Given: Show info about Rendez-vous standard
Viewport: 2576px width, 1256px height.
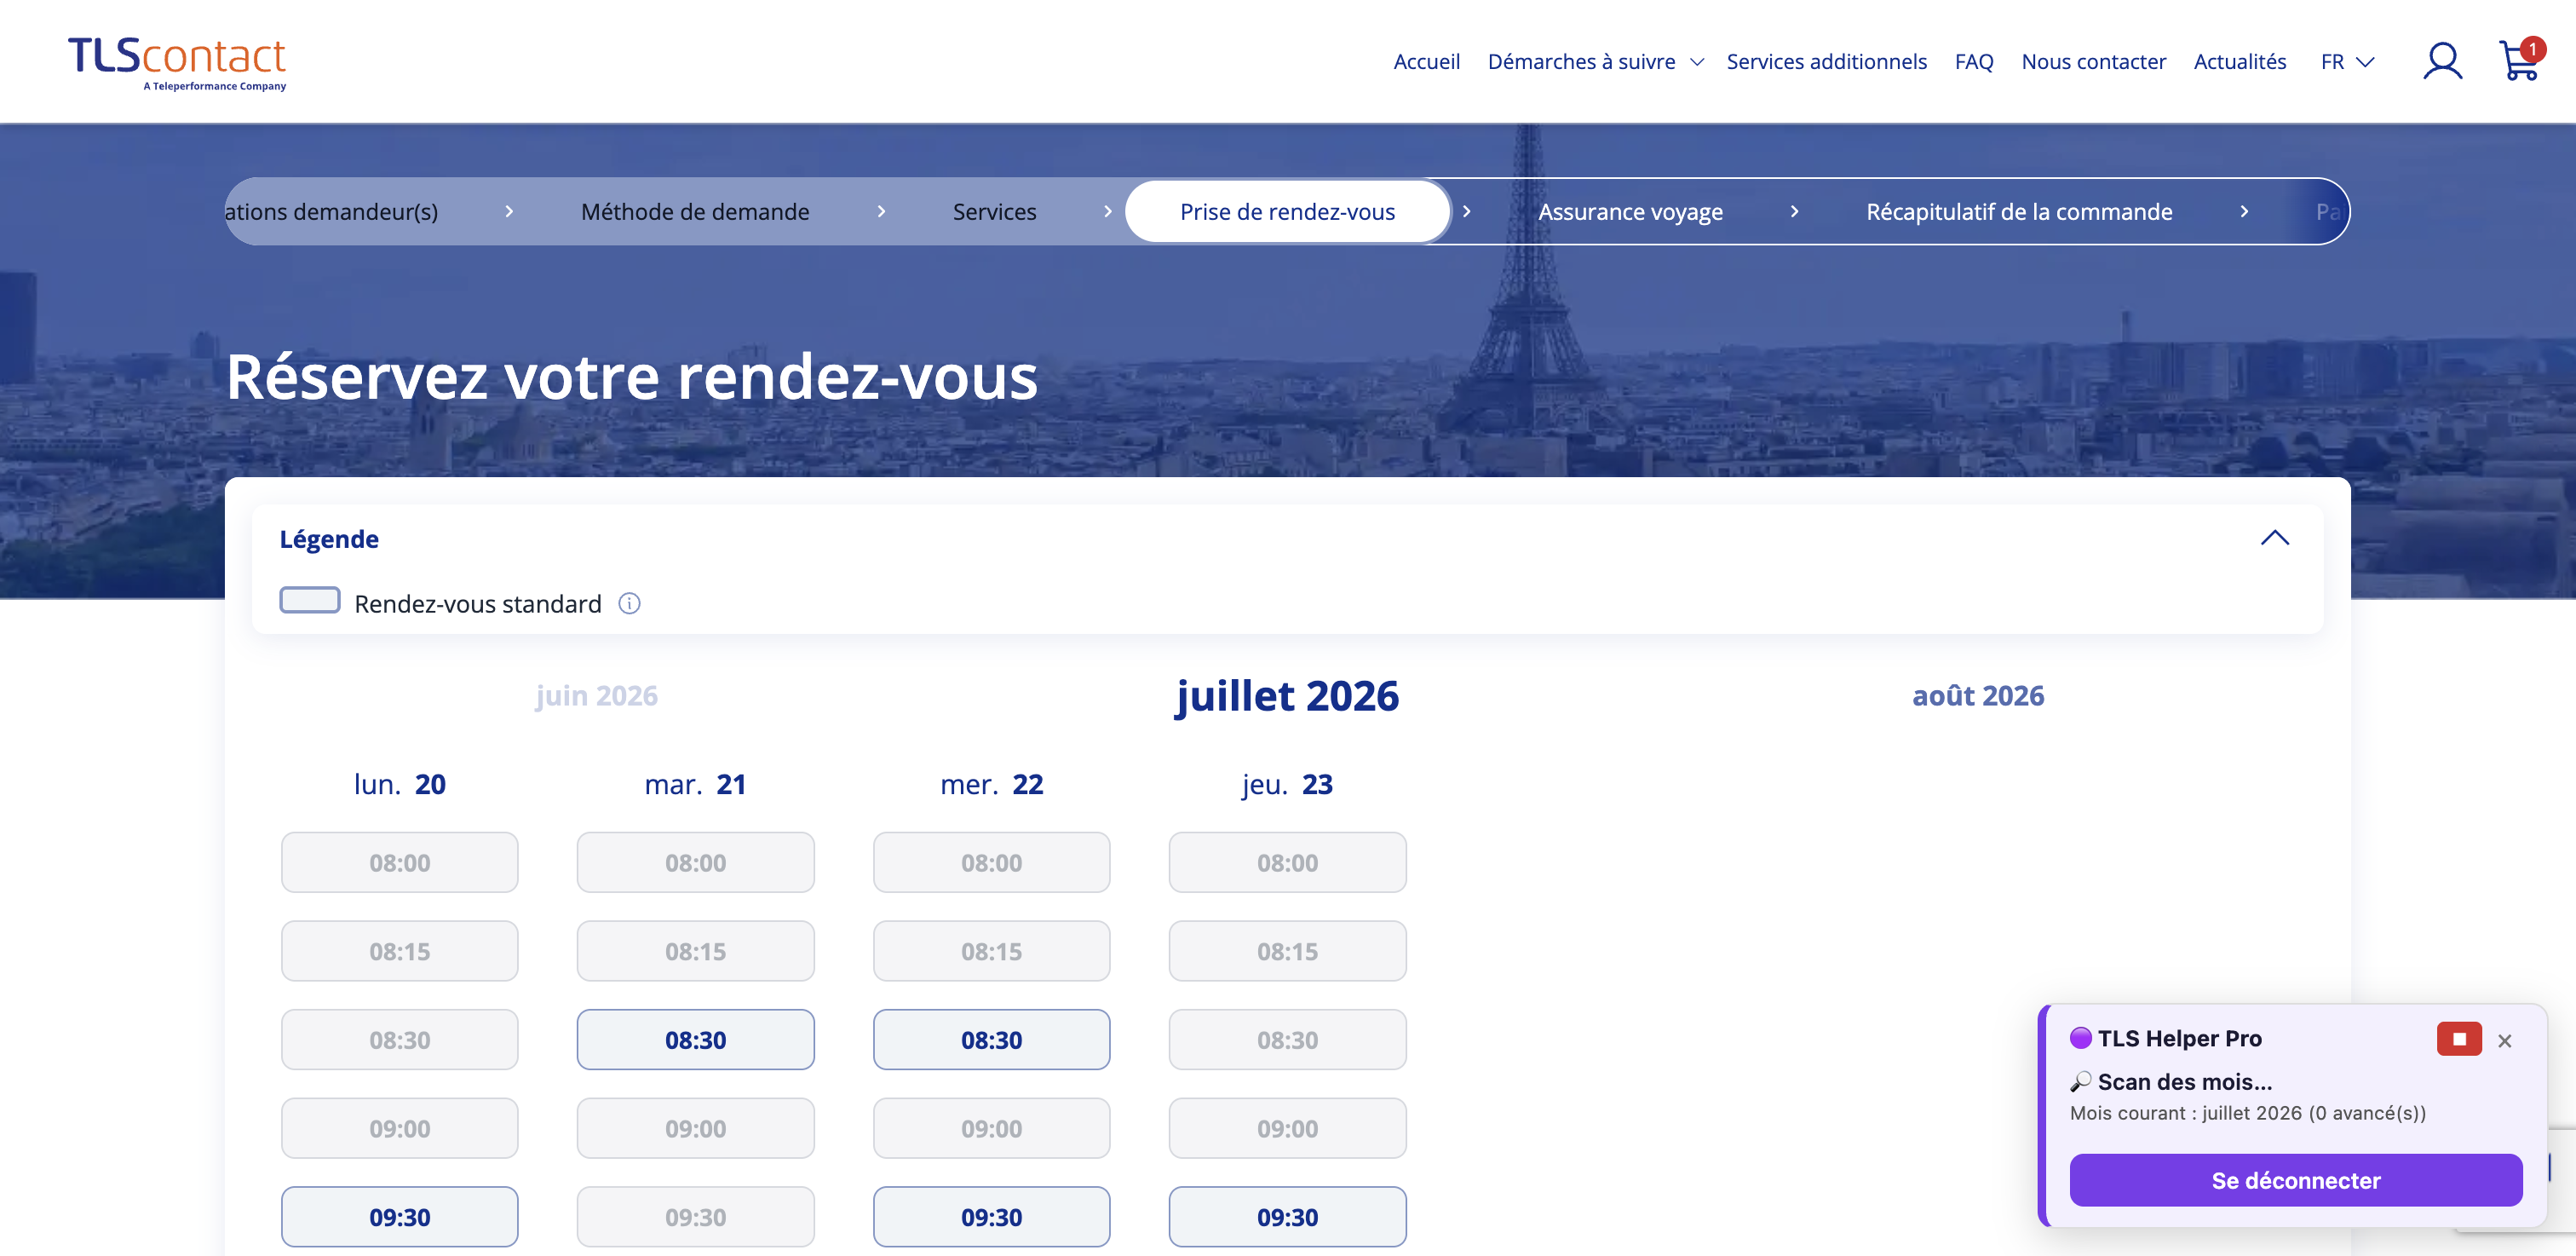Looking at the screenshot, I should (629, 603).
